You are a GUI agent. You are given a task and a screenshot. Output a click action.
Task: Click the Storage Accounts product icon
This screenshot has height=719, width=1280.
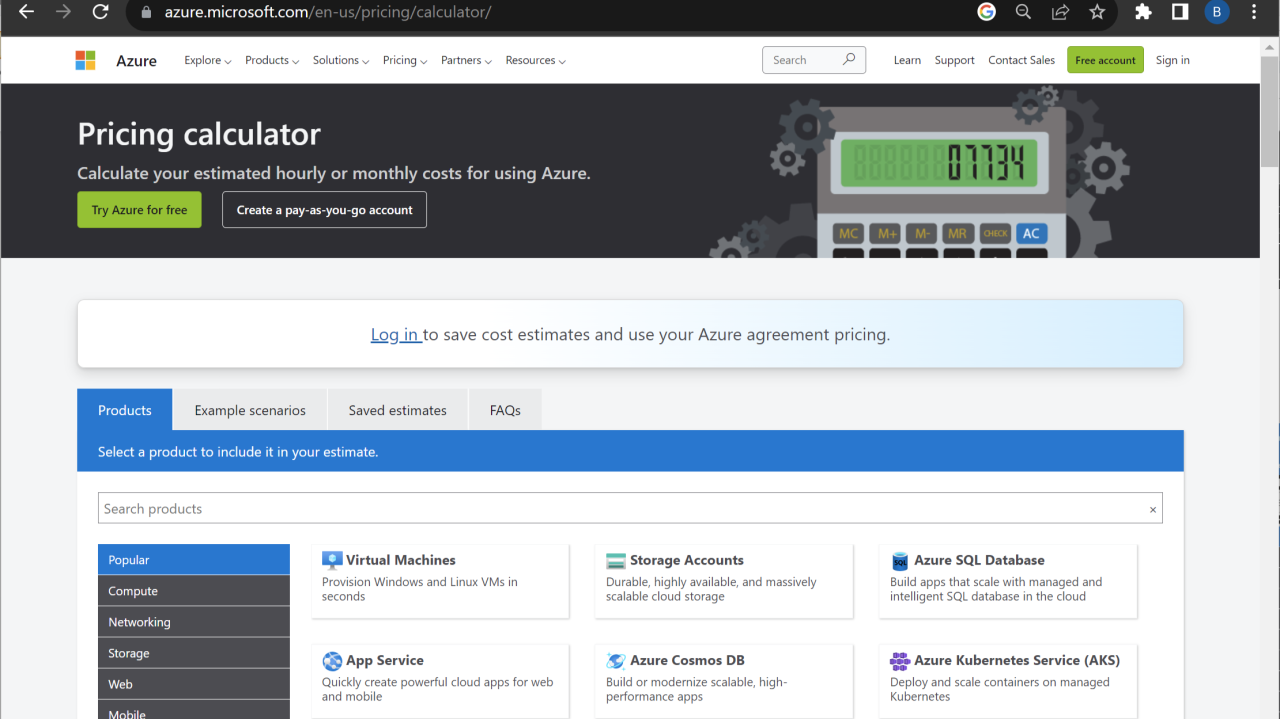click(616, 561)
